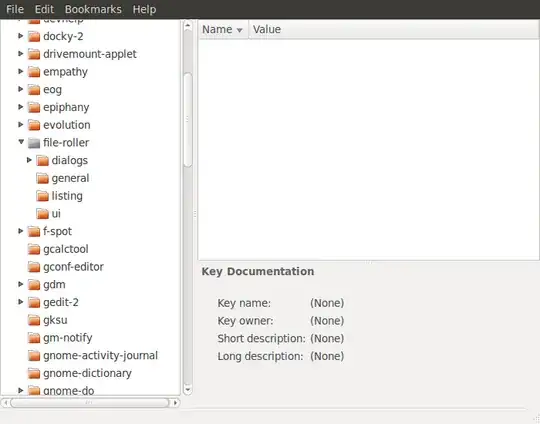Expand the empathy tree node
Image resolution: width=540 pixels, height=424 pixels.
(x=20, y=71)
